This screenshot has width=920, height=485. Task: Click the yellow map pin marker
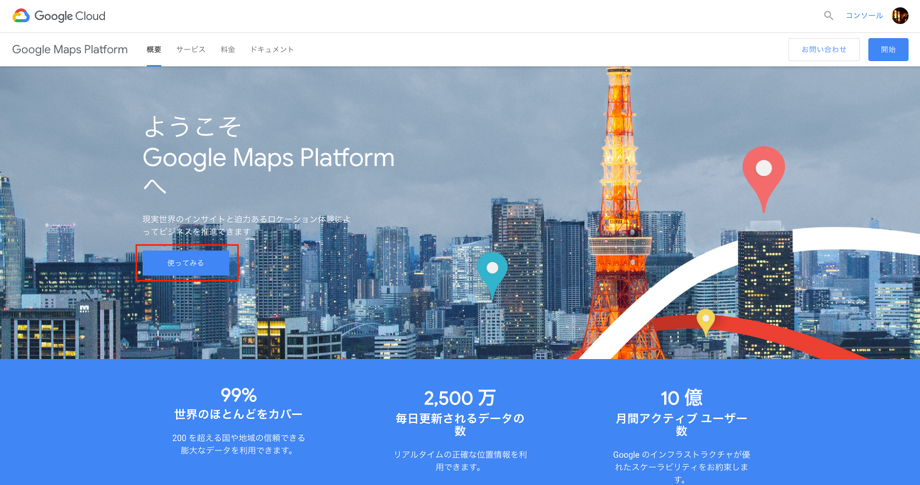tap(705, 323)
